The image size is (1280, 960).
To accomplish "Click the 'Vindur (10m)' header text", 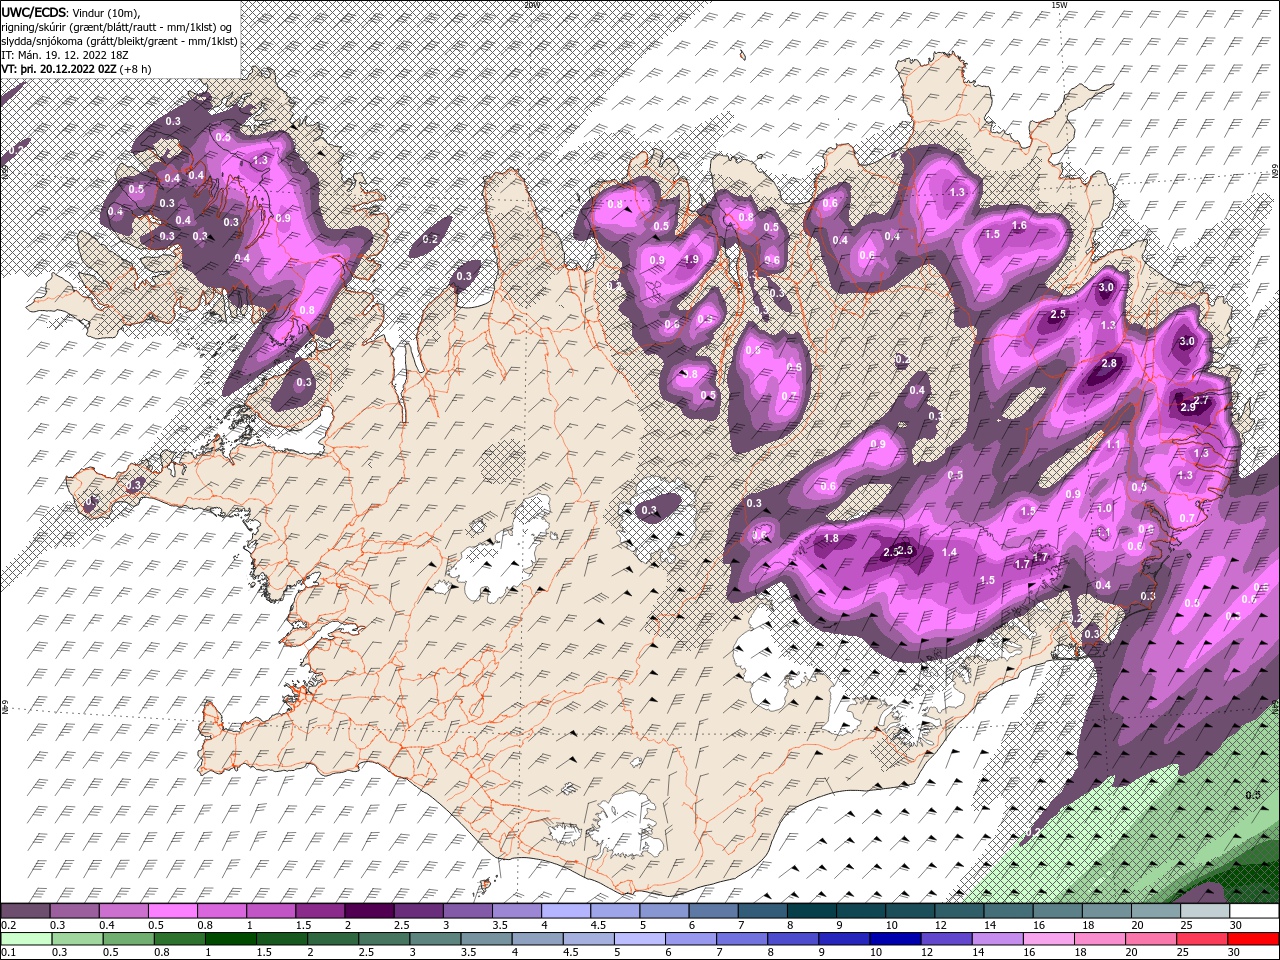I will click(x=107, y=12).
